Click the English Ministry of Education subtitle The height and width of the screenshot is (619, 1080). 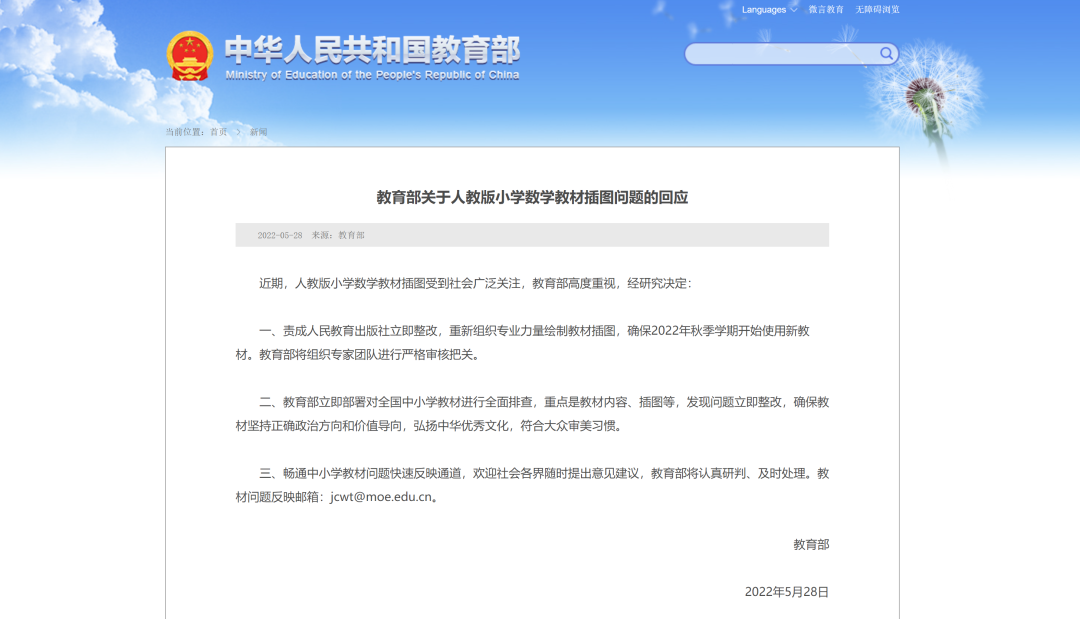pos(373,75)
